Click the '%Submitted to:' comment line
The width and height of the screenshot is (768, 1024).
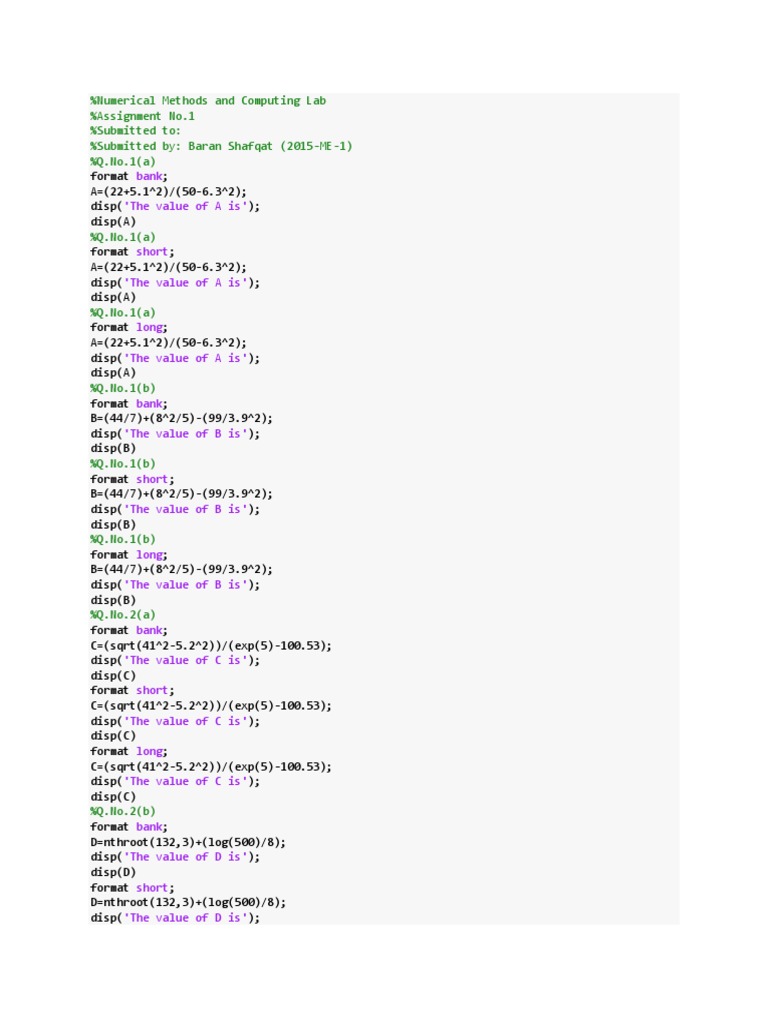click(136, 131)
